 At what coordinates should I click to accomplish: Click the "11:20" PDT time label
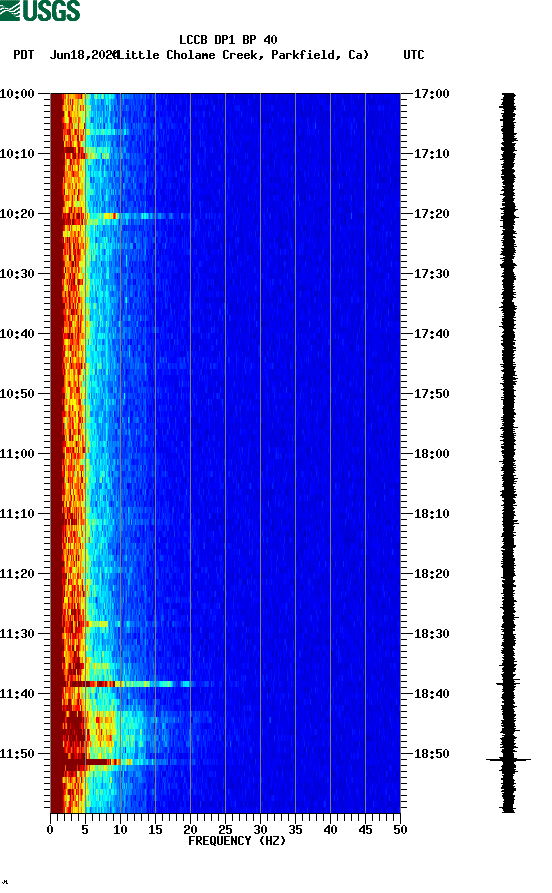tap(17, 574)
